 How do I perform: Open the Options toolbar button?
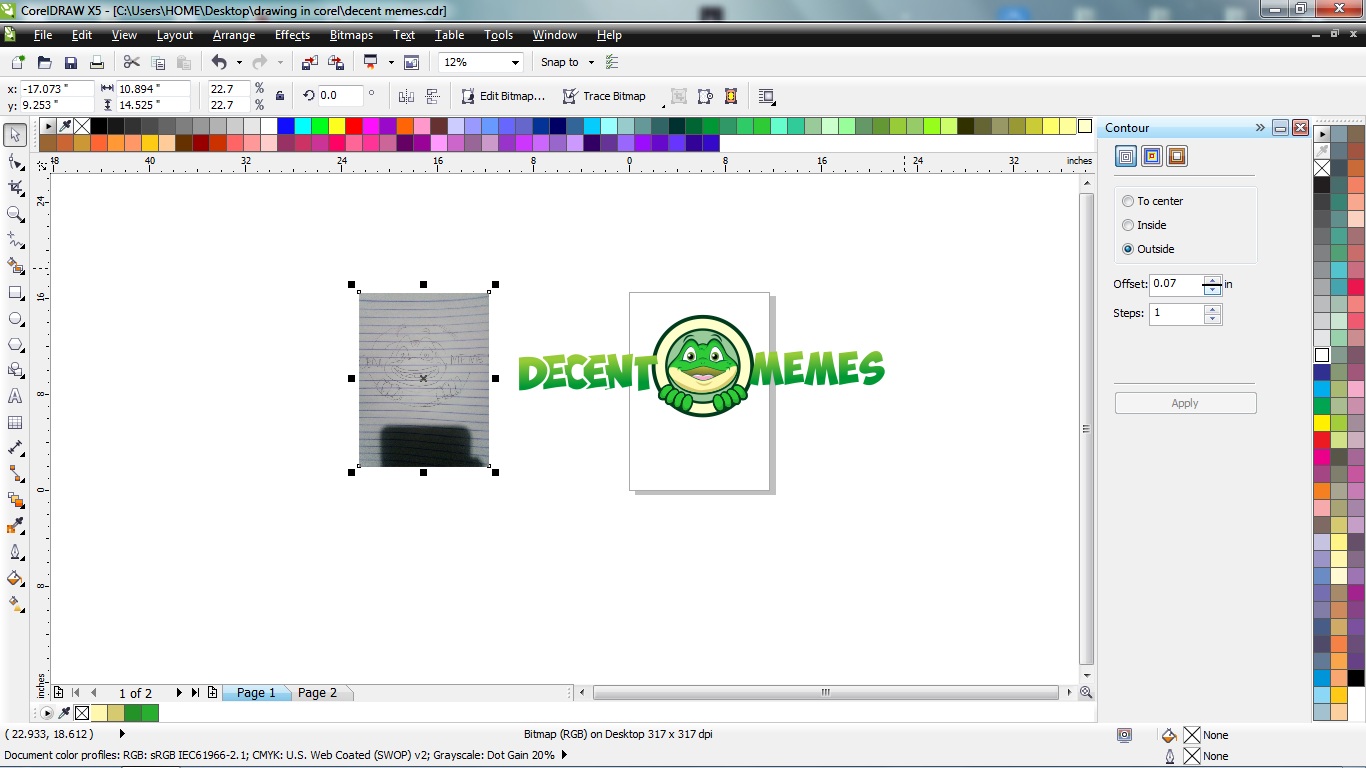coord(612,62)
